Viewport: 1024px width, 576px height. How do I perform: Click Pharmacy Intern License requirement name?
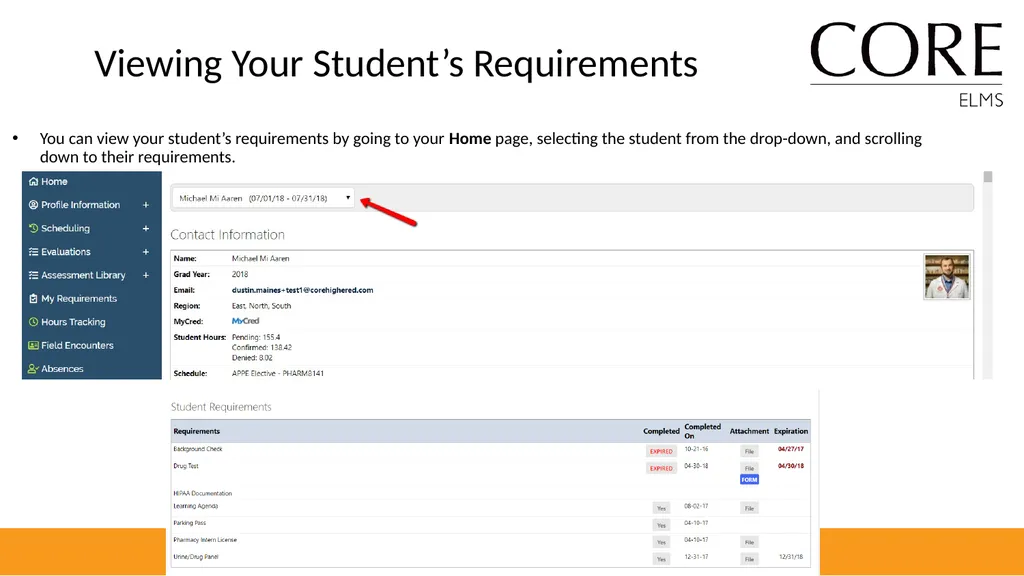205,540
